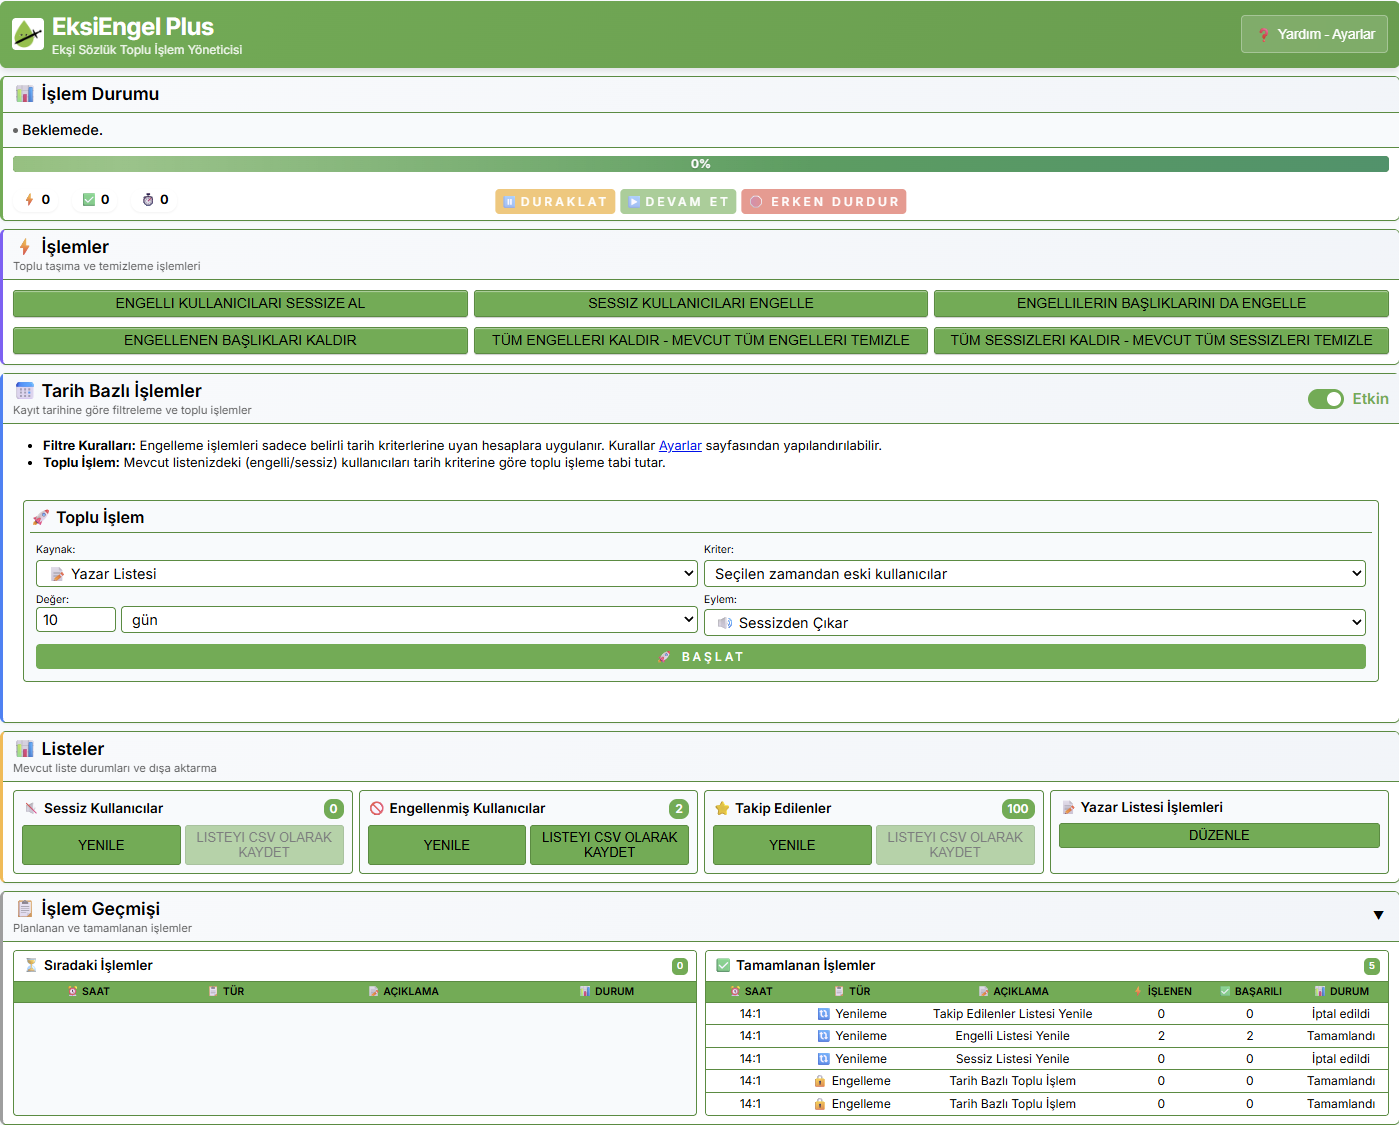
Task: Save Engellenmiş Kullanıcılar list as CSV
Action: pos(610,845)
